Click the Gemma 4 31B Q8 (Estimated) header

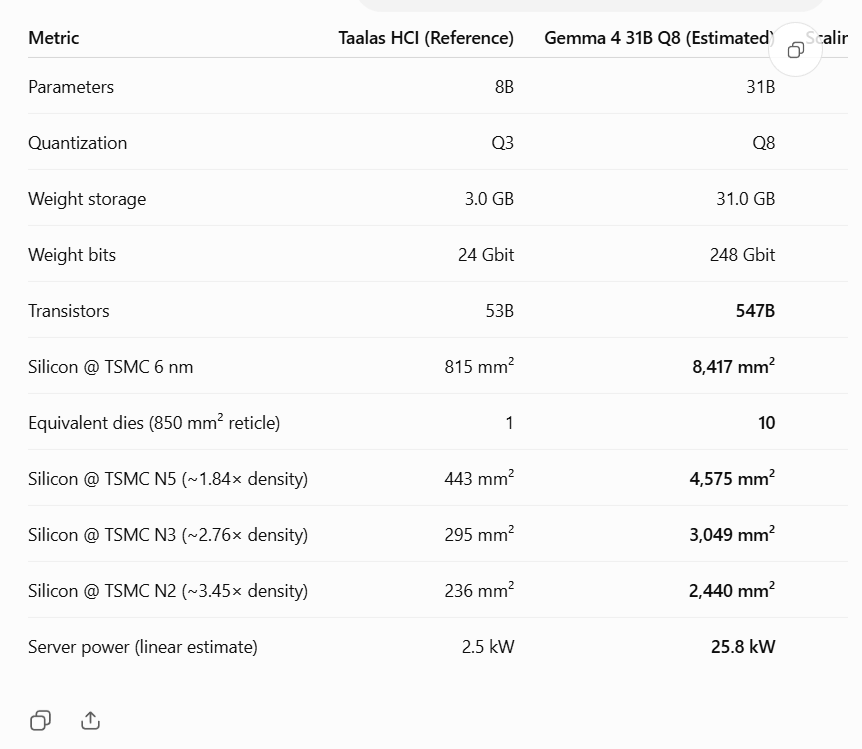click(659, 38)
